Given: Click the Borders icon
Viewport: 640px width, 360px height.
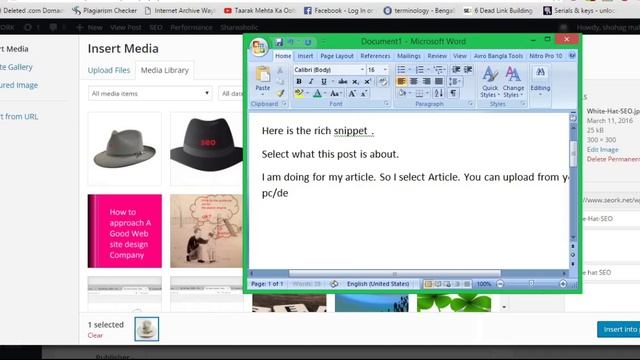Looking at the screenshot, I should (419, 93).
